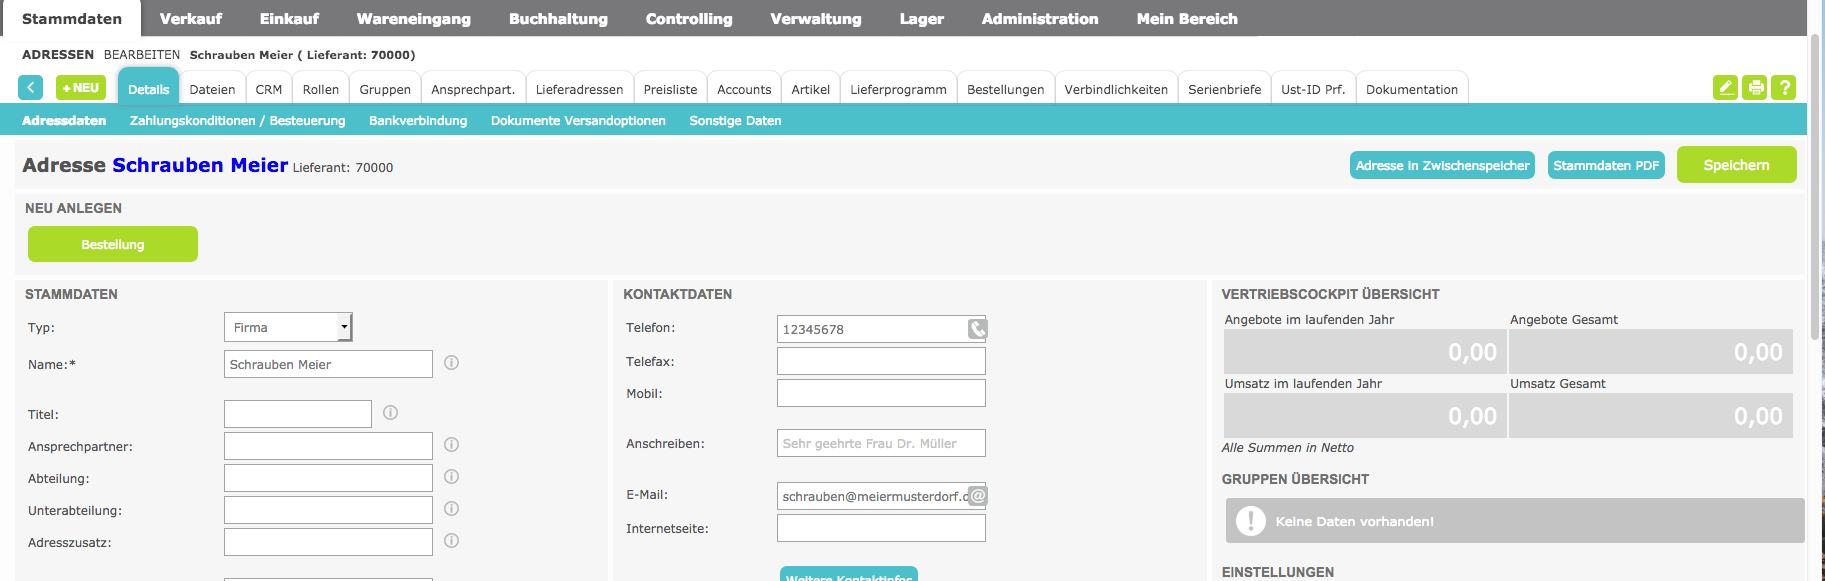This screenshot has height=581, width=1825.
Task: Click the info icon next to Name field
Action: (x=451, y=363)
